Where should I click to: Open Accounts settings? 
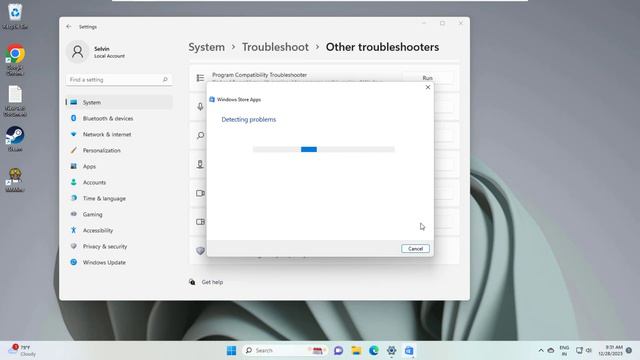[x=119, y=182]
